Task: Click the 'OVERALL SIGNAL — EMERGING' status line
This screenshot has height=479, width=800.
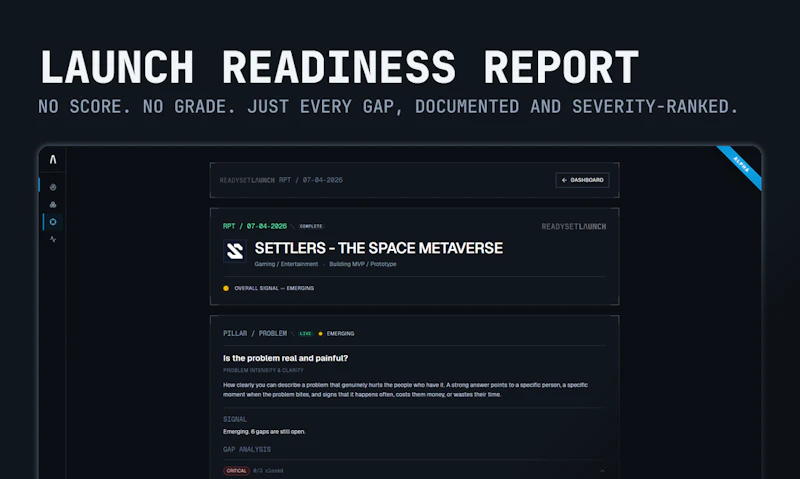Action: (269, 288)
